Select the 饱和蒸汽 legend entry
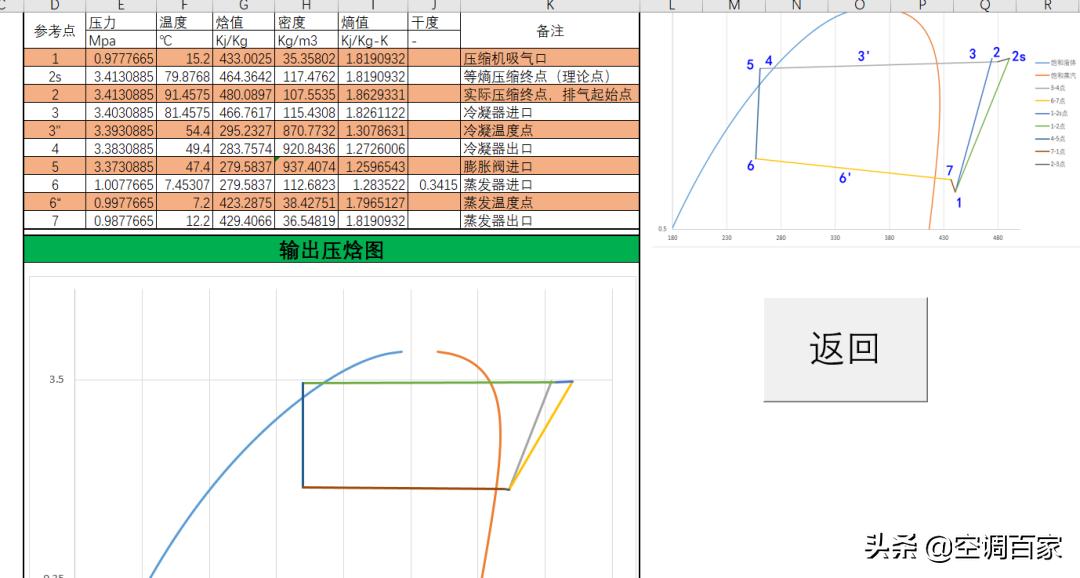 tap(1050, 77)
